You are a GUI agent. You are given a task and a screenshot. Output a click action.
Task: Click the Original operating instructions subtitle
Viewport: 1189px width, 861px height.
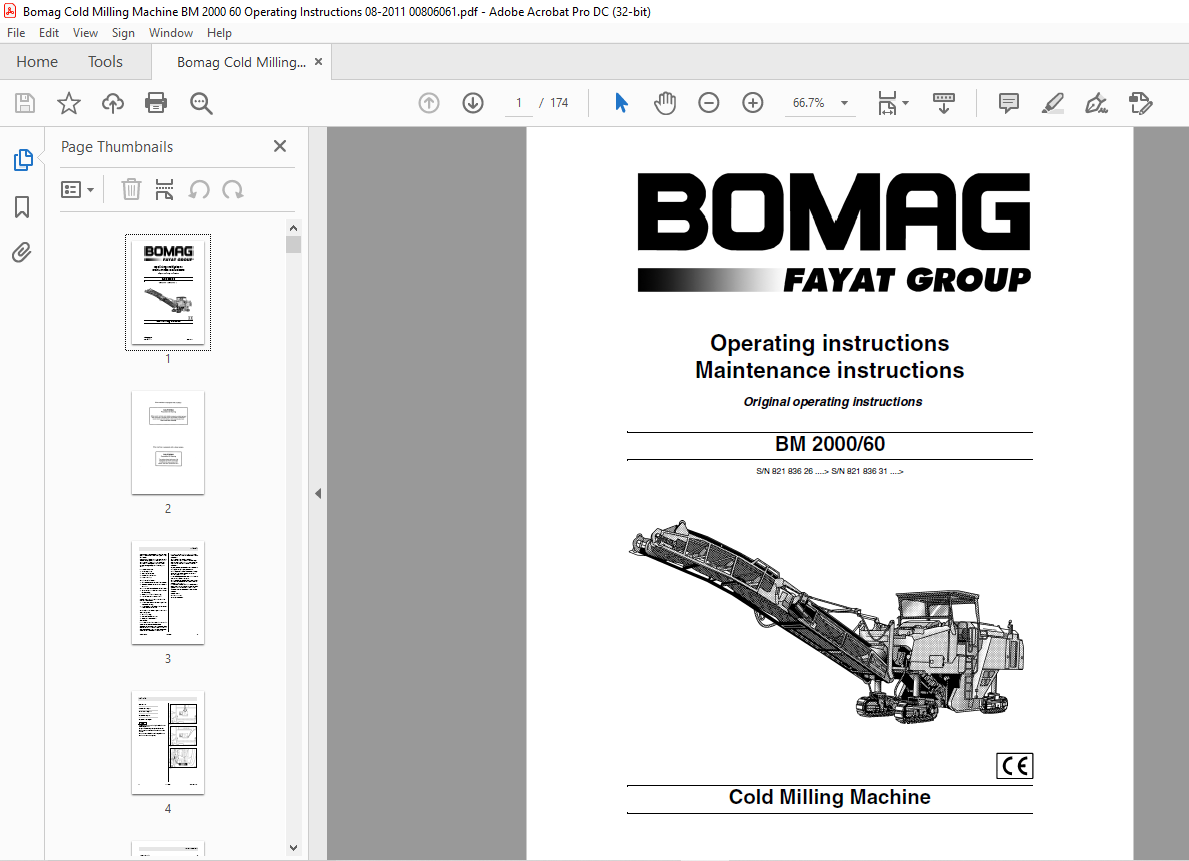point(833,402)
